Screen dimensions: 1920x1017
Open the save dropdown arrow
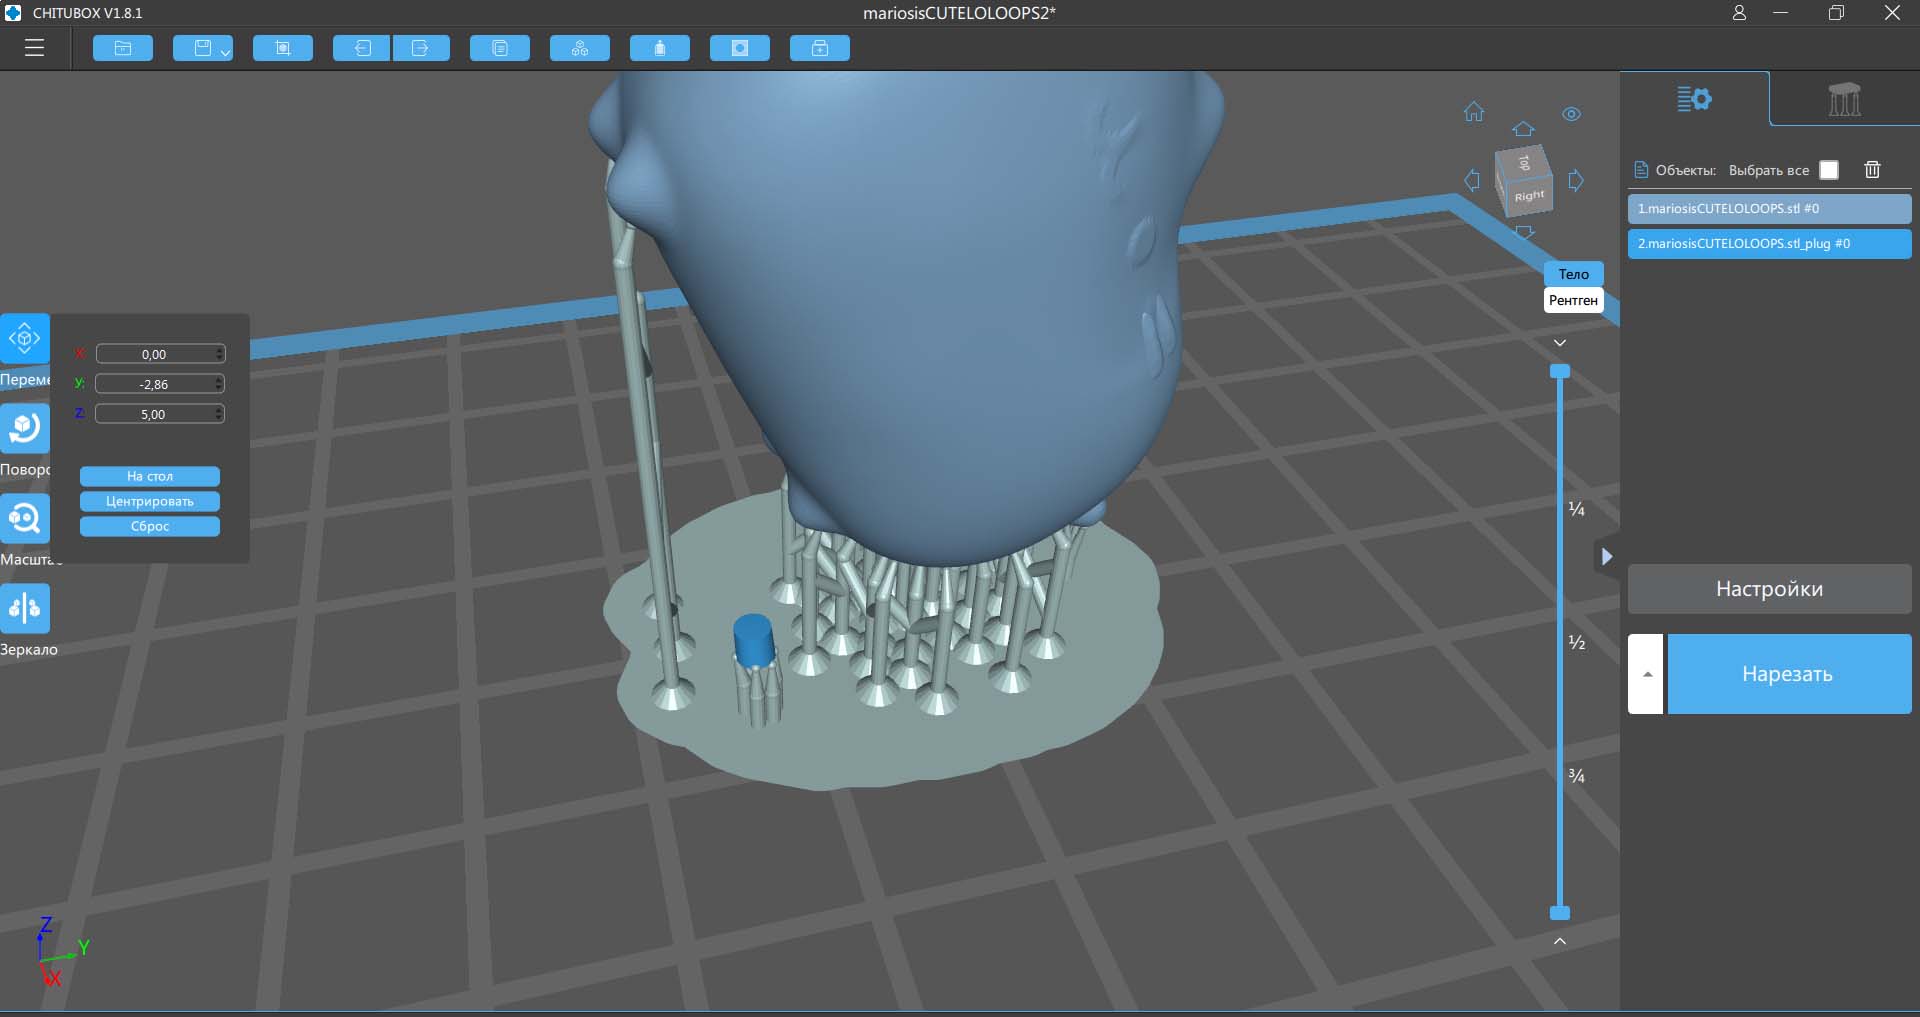[x=226, y=51]
